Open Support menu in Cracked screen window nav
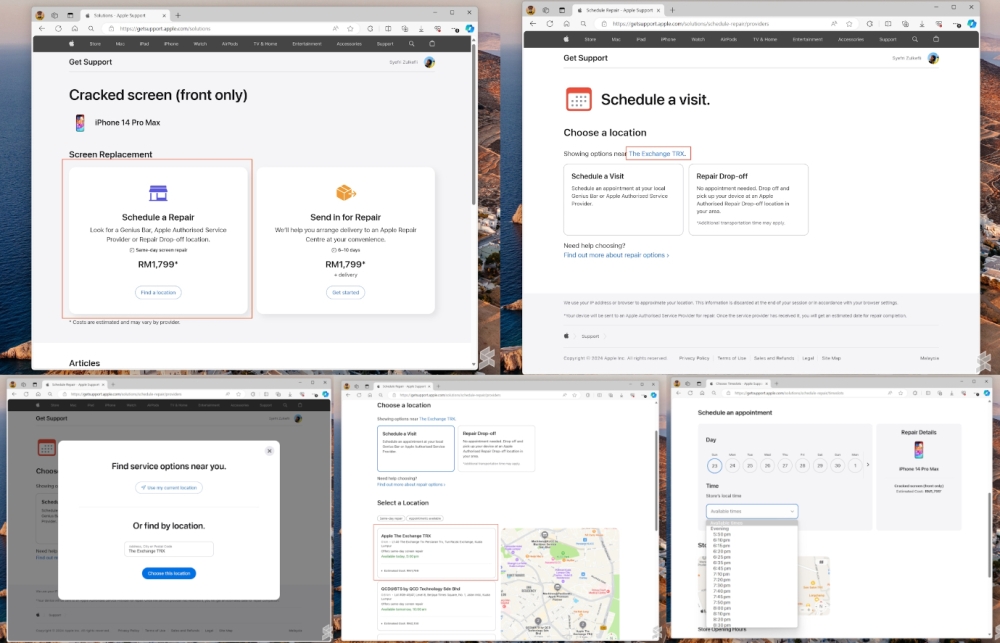The image size is (1000, 643). click(385, 44)
